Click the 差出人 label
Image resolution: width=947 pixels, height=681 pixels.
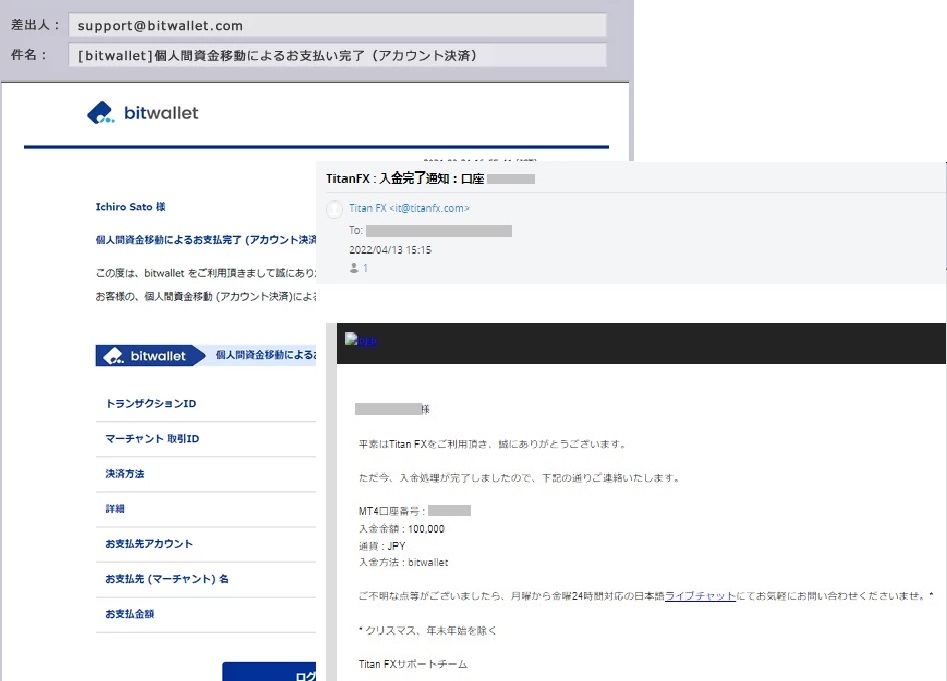(x=36, y=25)
